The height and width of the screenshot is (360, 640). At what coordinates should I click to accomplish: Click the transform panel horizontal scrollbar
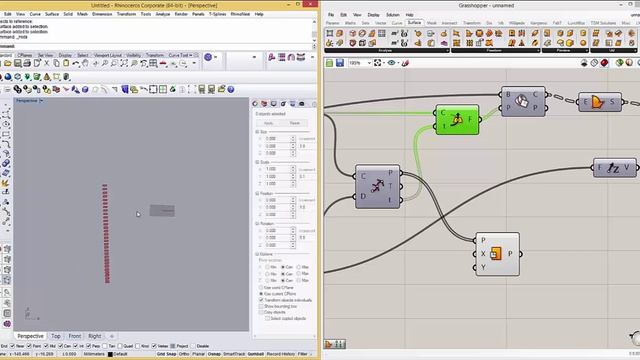tap(284, 336)
